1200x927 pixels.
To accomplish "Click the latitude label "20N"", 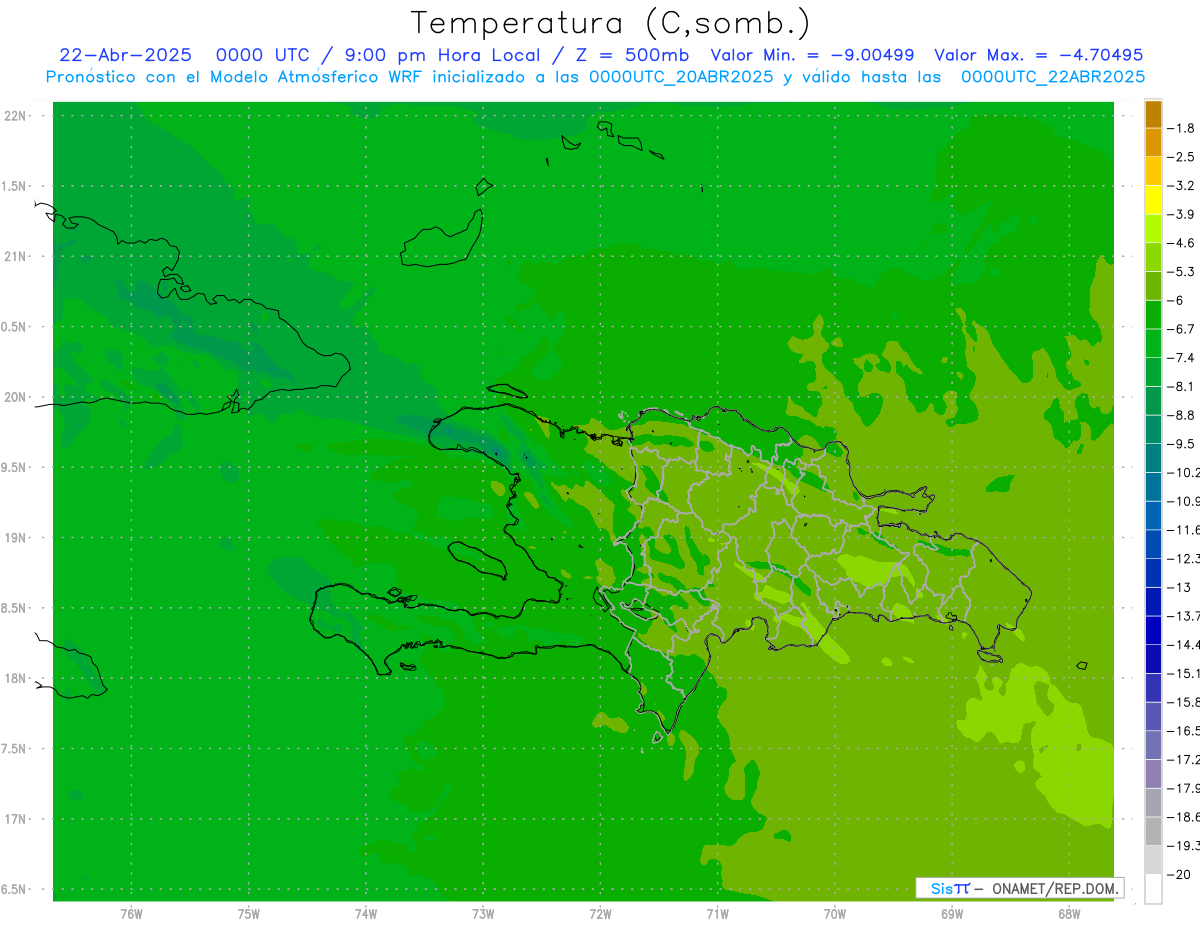I will 14,398.
